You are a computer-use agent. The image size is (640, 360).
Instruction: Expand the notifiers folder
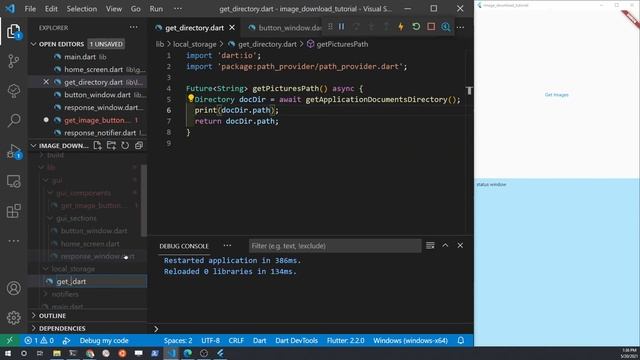(46, 294)
